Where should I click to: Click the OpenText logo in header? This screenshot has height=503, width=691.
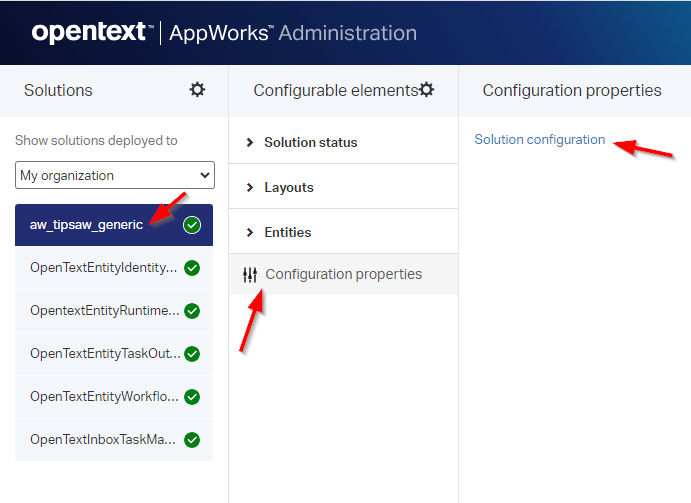(91, 33)
